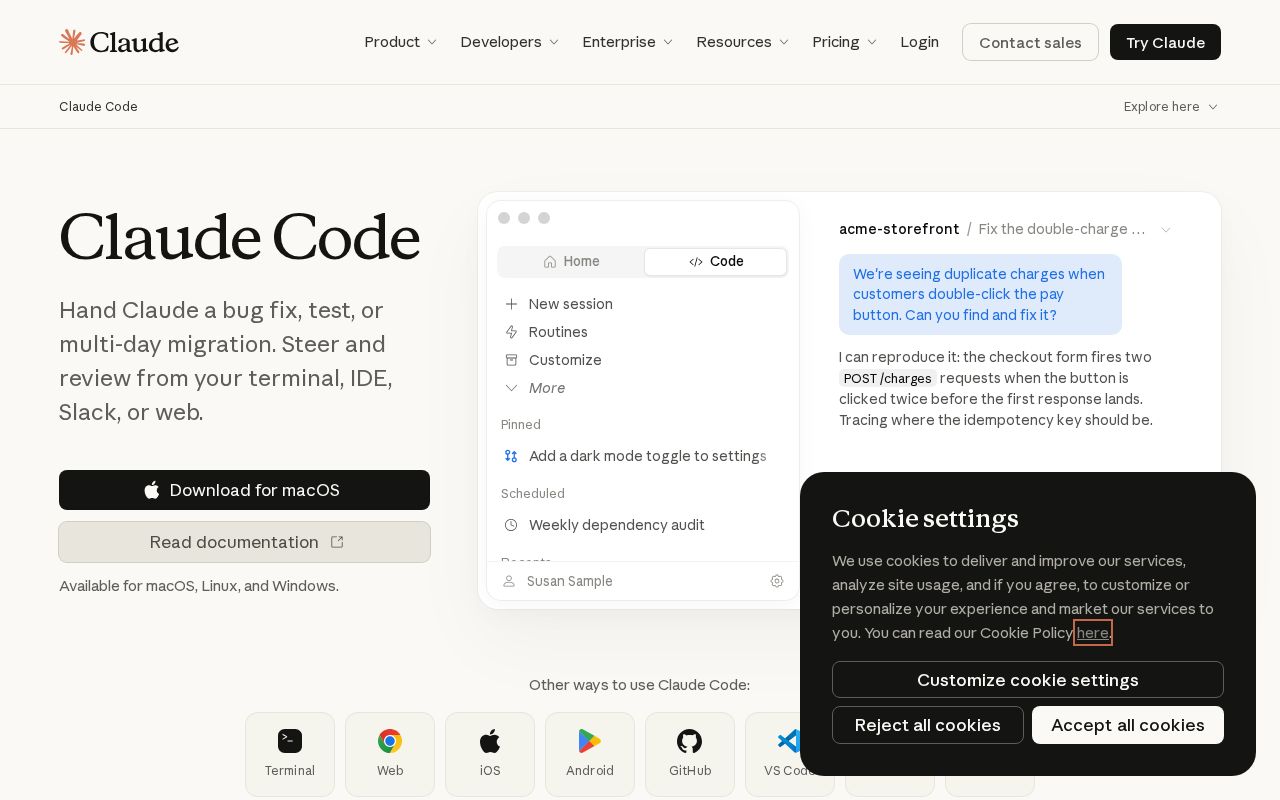Expand the Resources menu
Viewport: 1280px width, 800px height.
coord(743,42)
